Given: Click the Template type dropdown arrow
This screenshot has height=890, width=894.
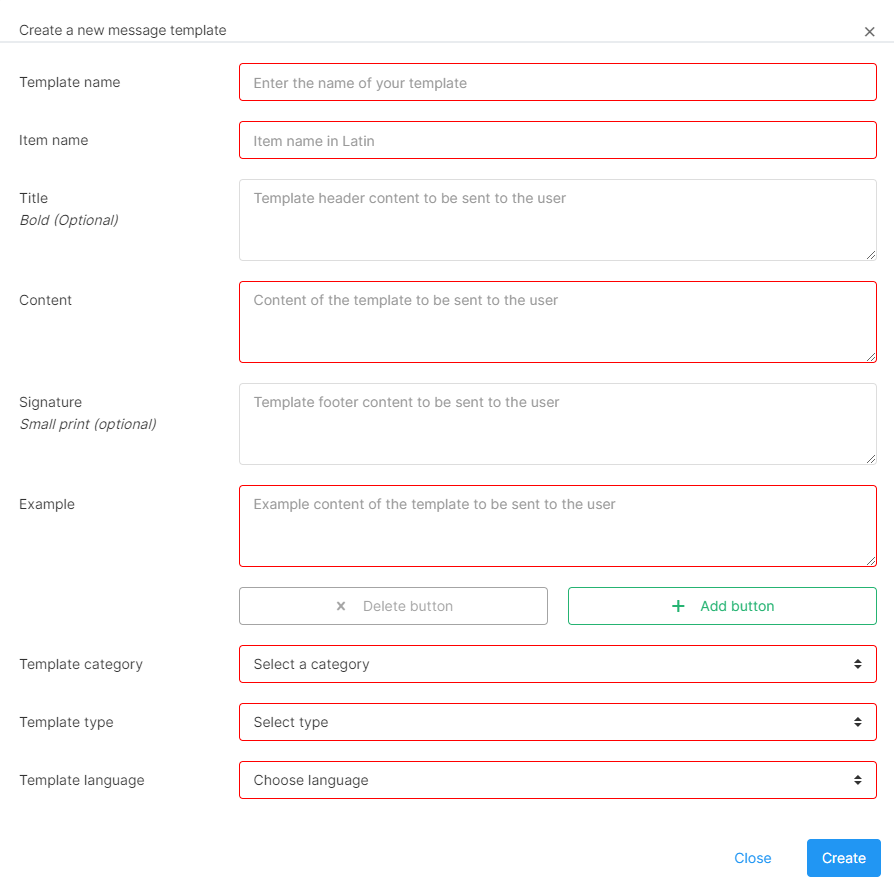Looking at the screenshot, I should tap(858, 722).
